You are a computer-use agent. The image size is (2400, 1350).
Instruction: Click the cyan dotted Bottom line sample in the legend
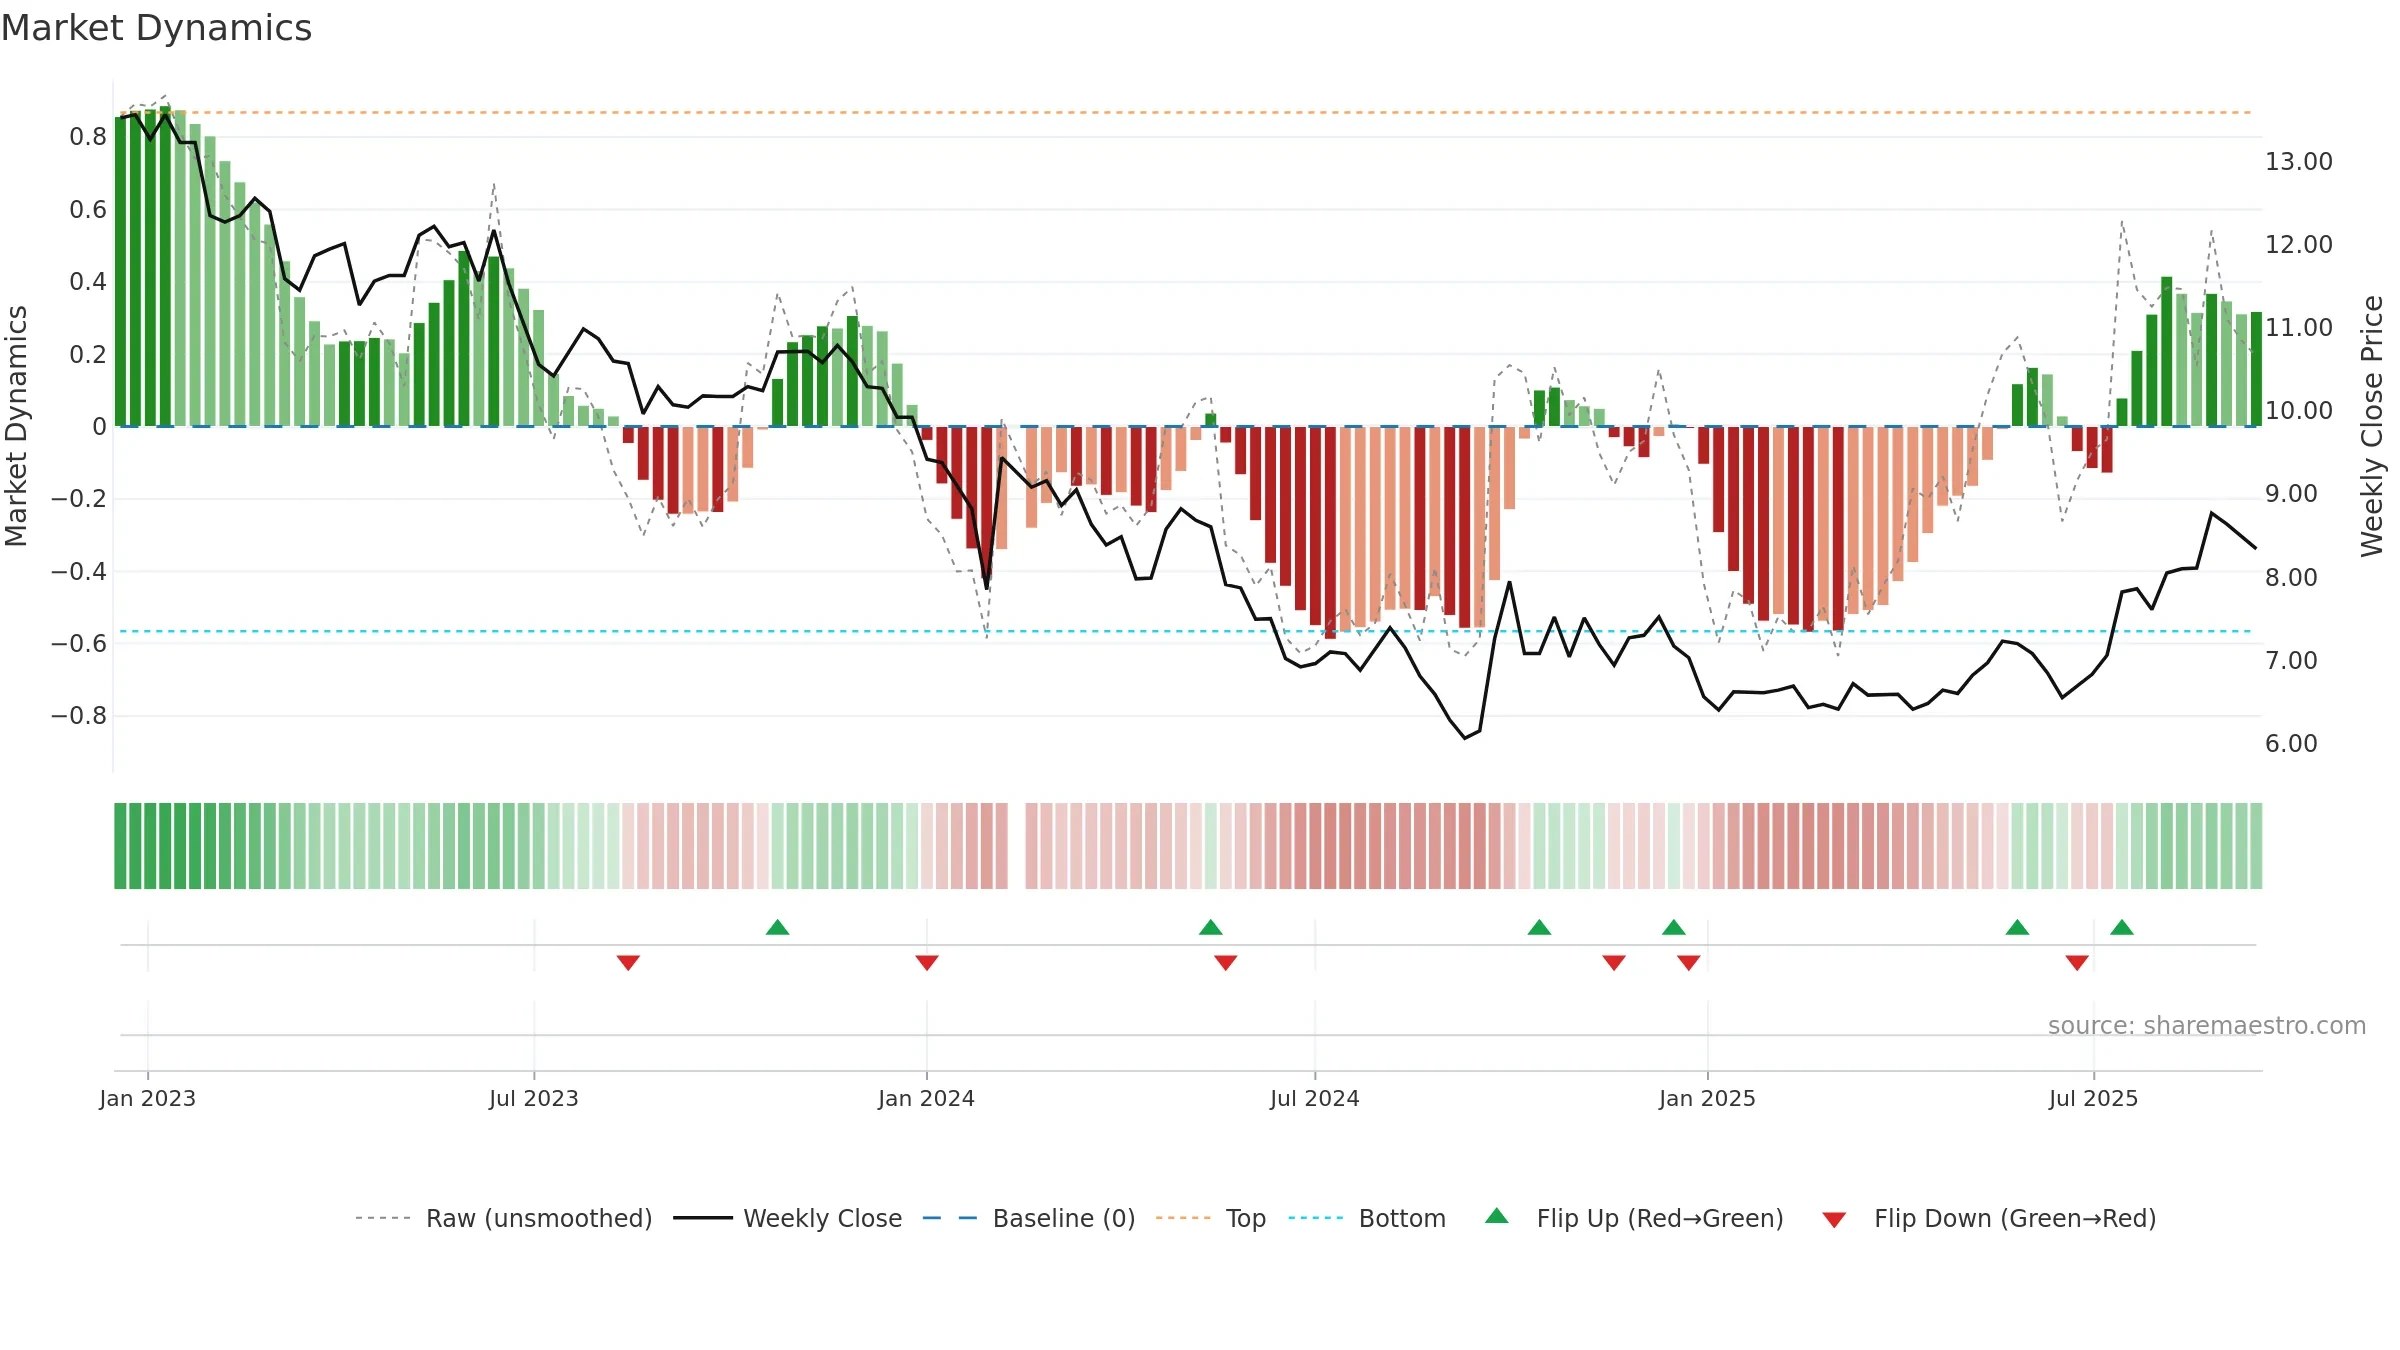click(1316, 1218)
